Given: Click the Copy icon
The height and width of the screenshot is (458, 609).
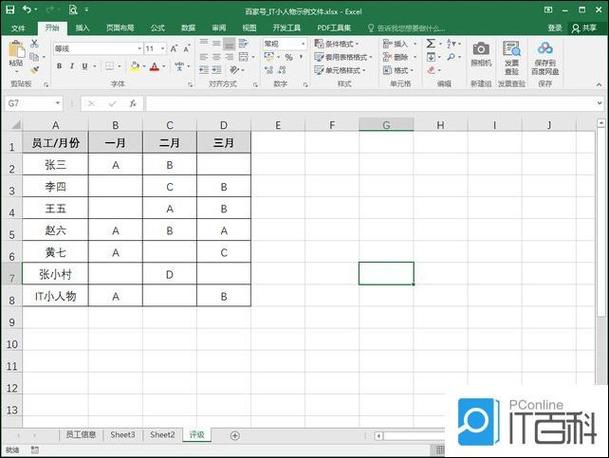Looking at the screenshot, I should (x=35, y=57).
